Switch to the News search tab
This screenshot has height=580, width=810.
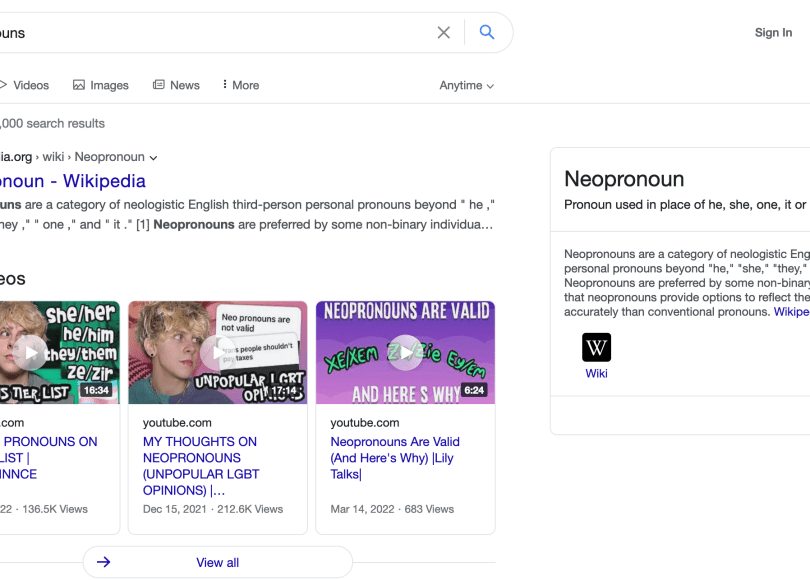click(176, 85)
